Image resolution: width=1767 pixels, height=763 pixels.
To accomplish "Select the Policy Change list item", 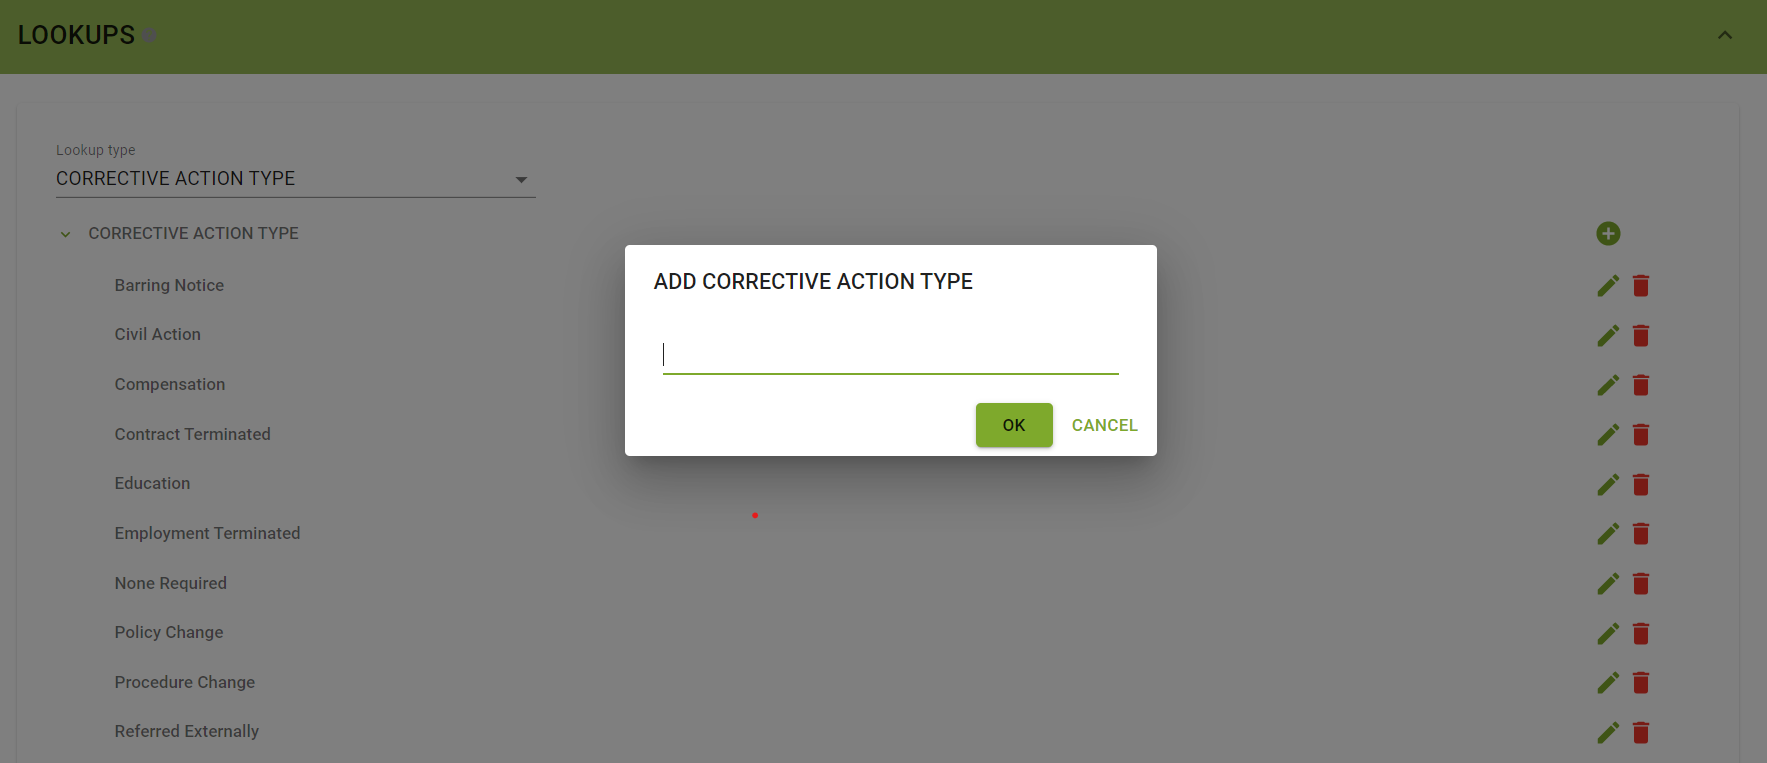I will [169, 632].
